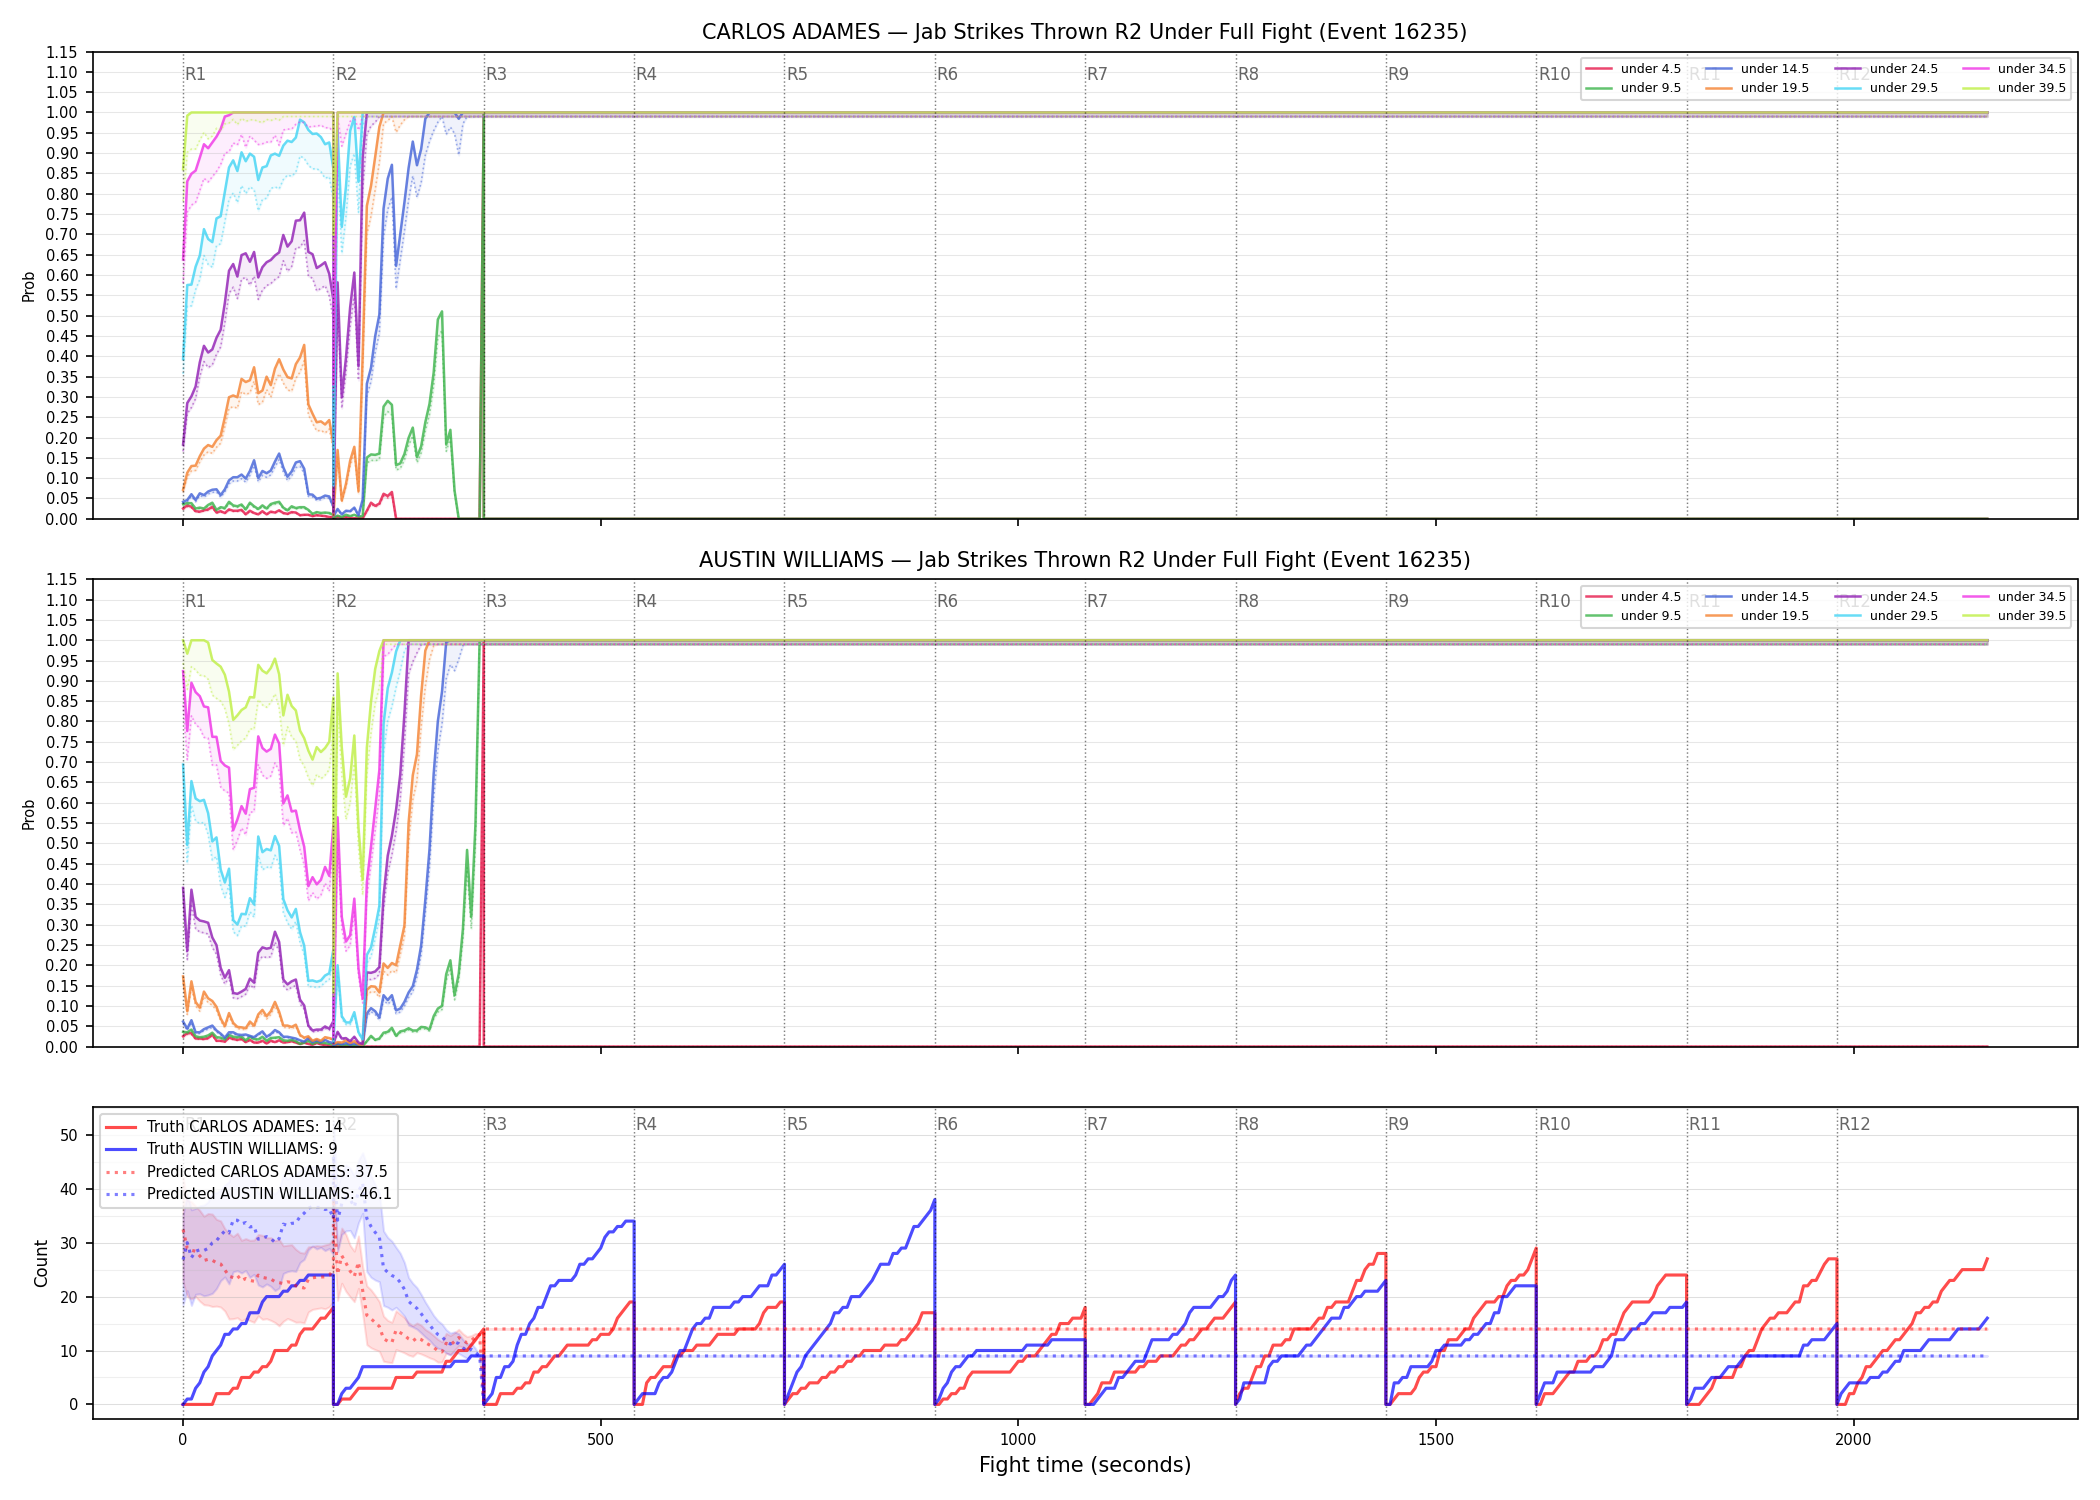Image resolution: width=2100 pixels, height=1500 pixels.
Task: Click the 'Prob' y-axis label of Carlos Adames chart
Action: click(29, 286)
